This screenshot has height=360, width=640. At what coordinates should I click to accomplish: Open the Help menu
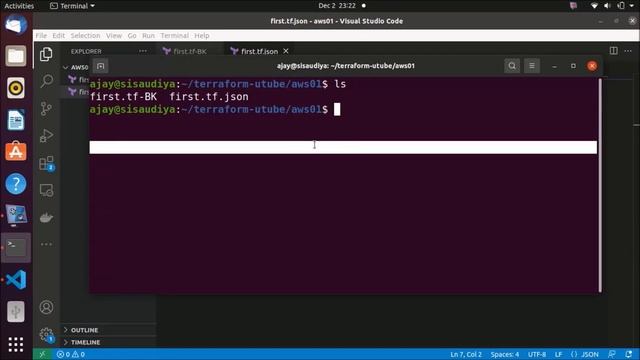202,36
